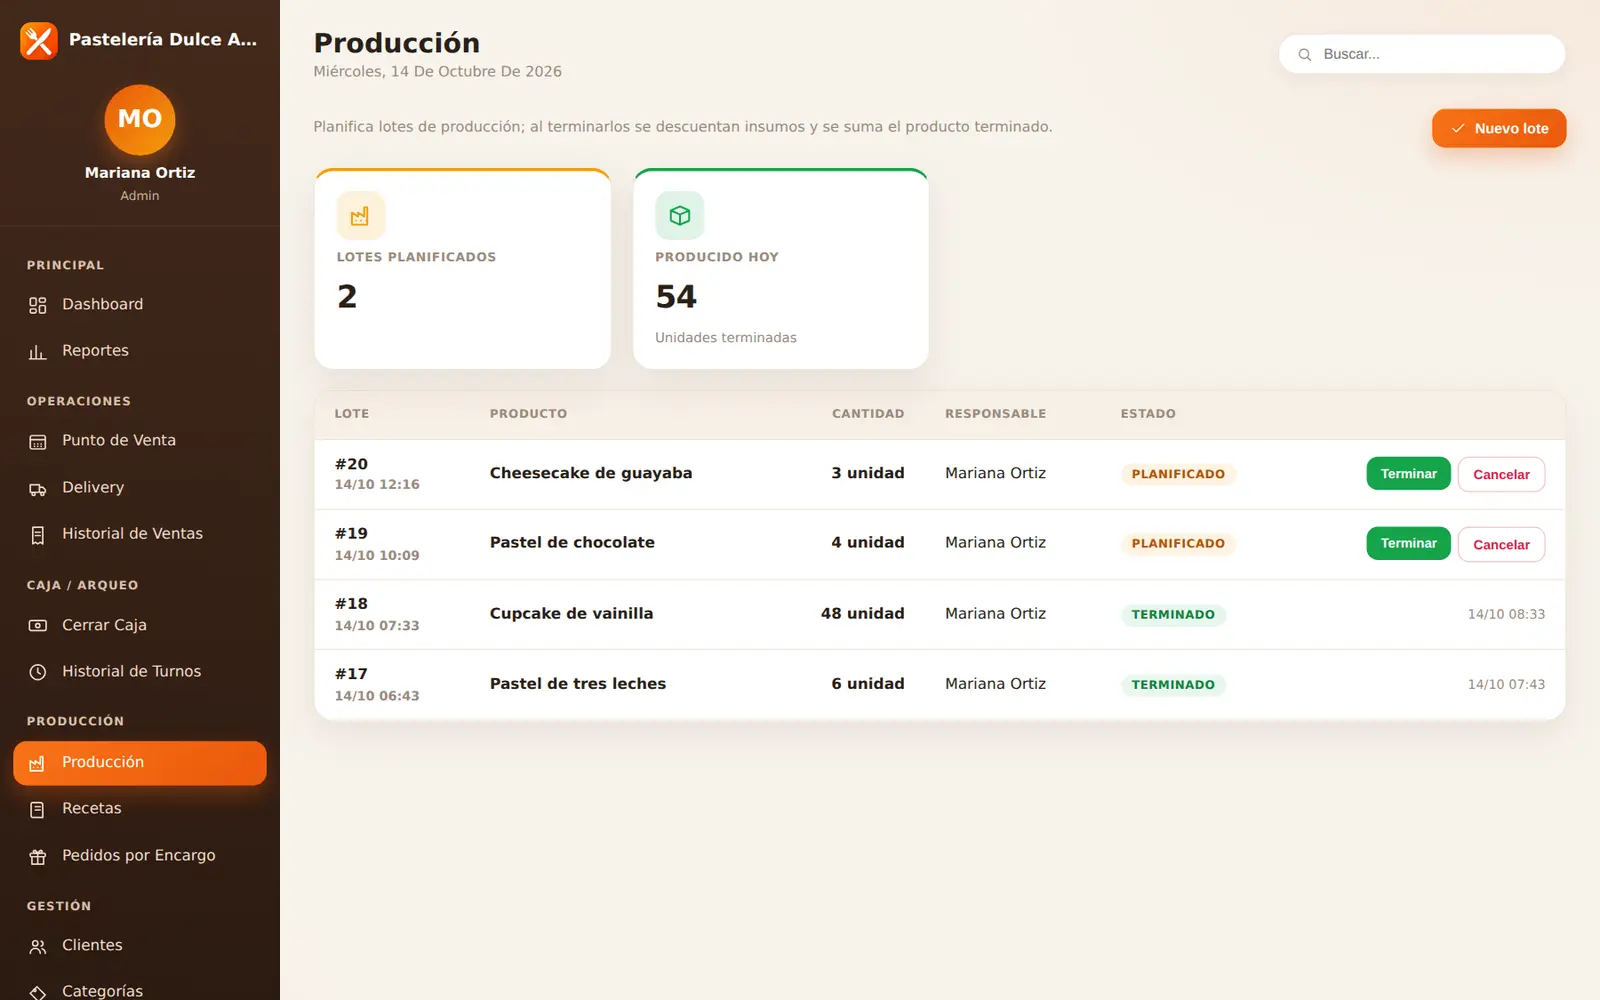Image resolution: width=1600 pixels, height=1000 pixels.
Task: Terminar lote #20 Cheesecake de guayaba
Action: (x=1408, y=474)
